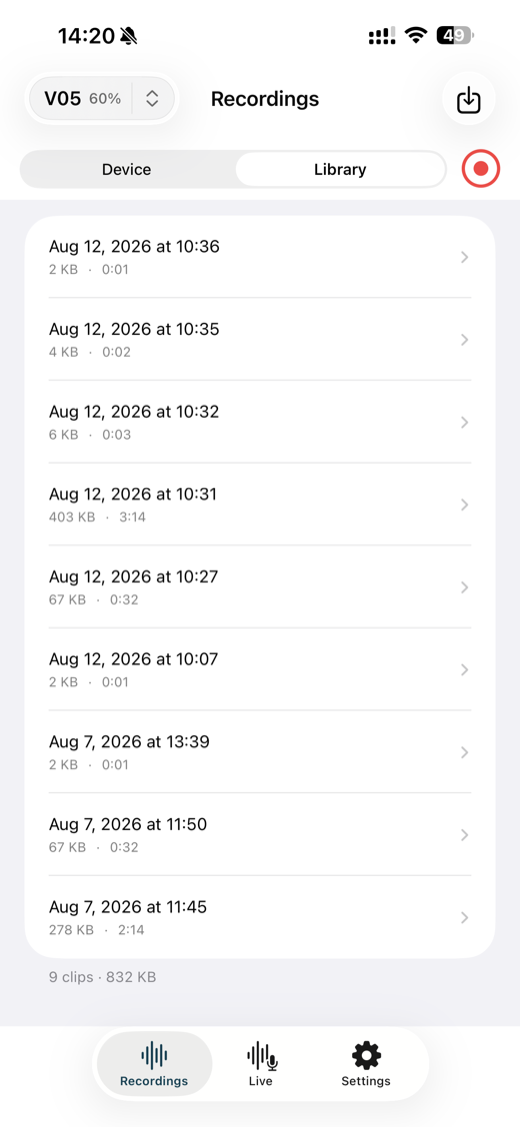This screenshot has width=520, height=1127.
Task: Expand chevron for Aug 12 10:36 recording
Action: pos(465,257)
